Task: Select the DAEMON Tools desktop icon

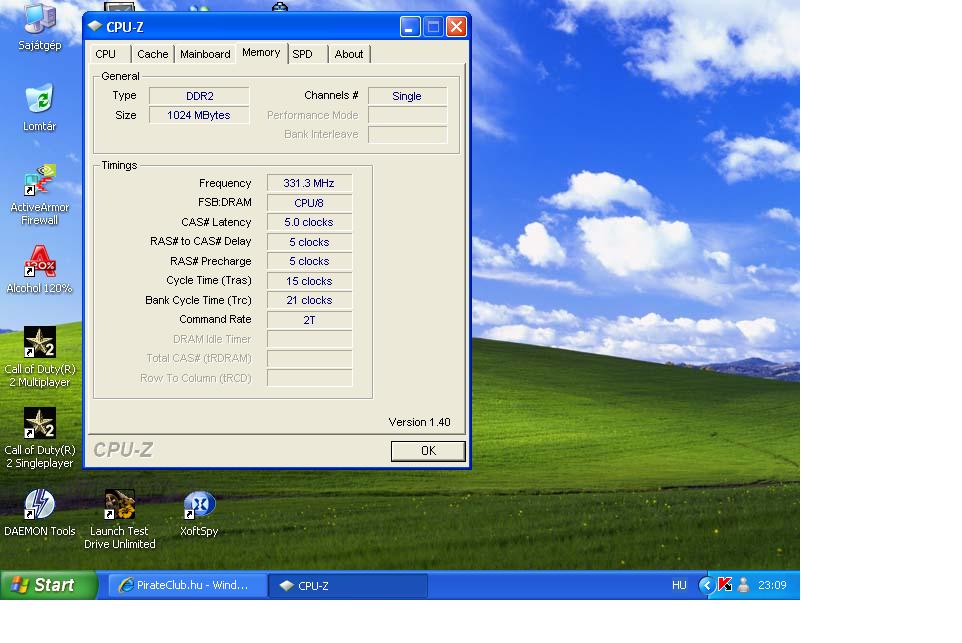Action: pyautogui.click(x=40, y=513)
